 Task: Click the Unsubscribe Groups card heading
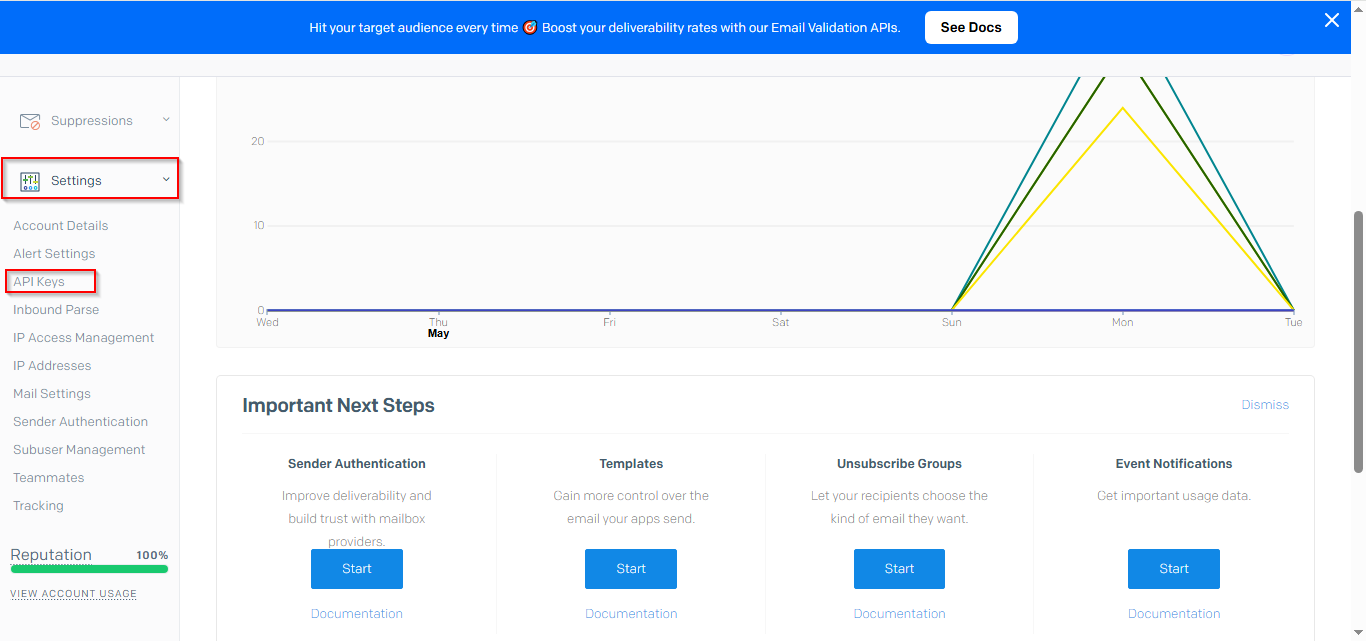click(899, 464)
